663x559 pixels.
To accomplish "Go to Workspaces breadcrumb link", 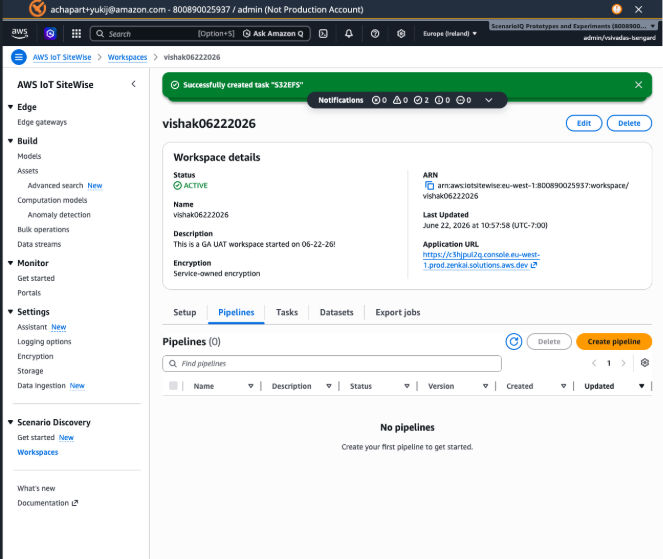I will (127, 57).
